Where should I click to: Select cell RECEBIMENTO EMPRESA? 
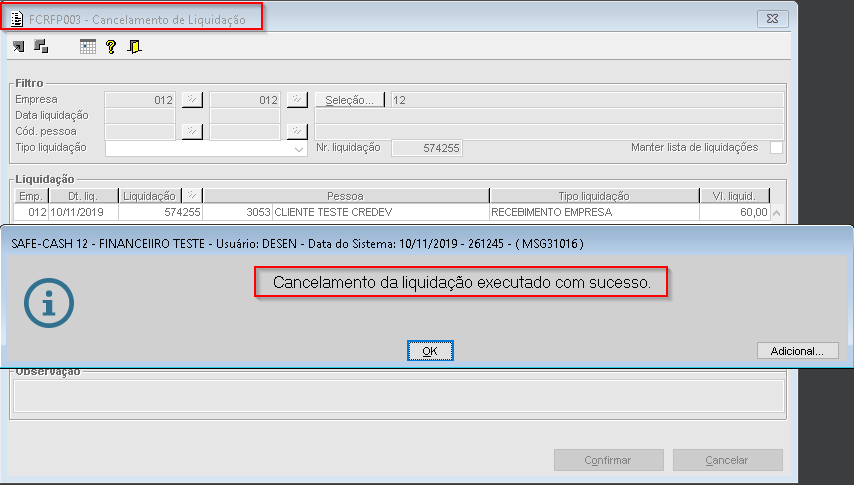[594, 212]
